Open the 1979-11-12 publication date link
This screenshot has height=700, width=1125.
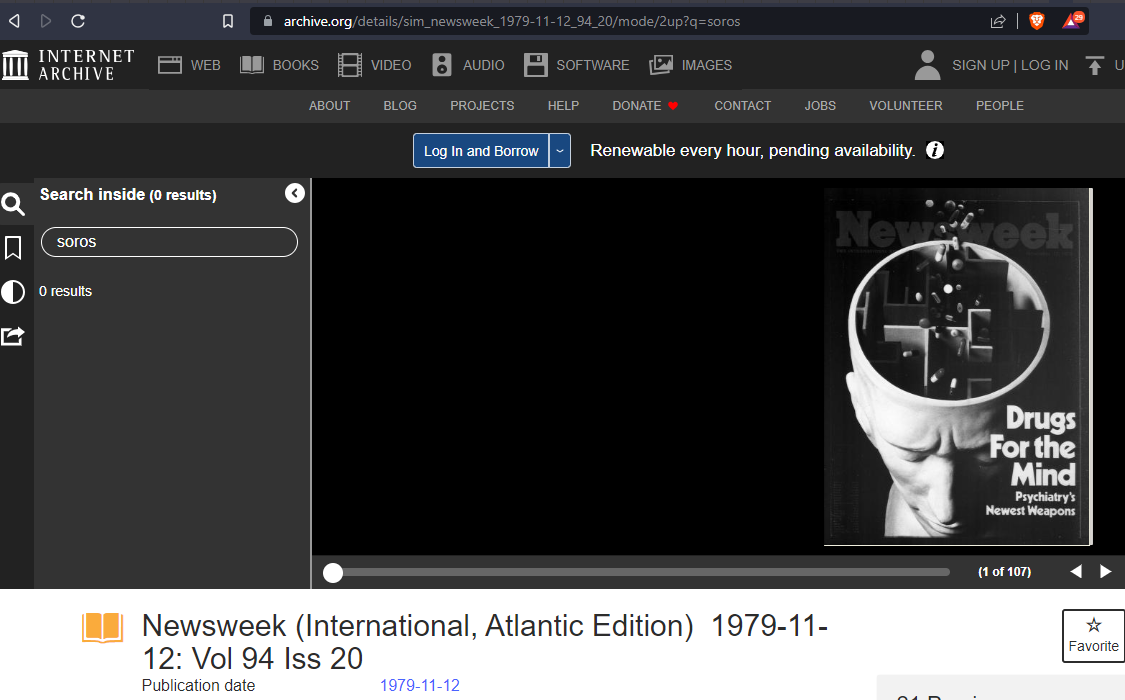[x=420, y=685]
